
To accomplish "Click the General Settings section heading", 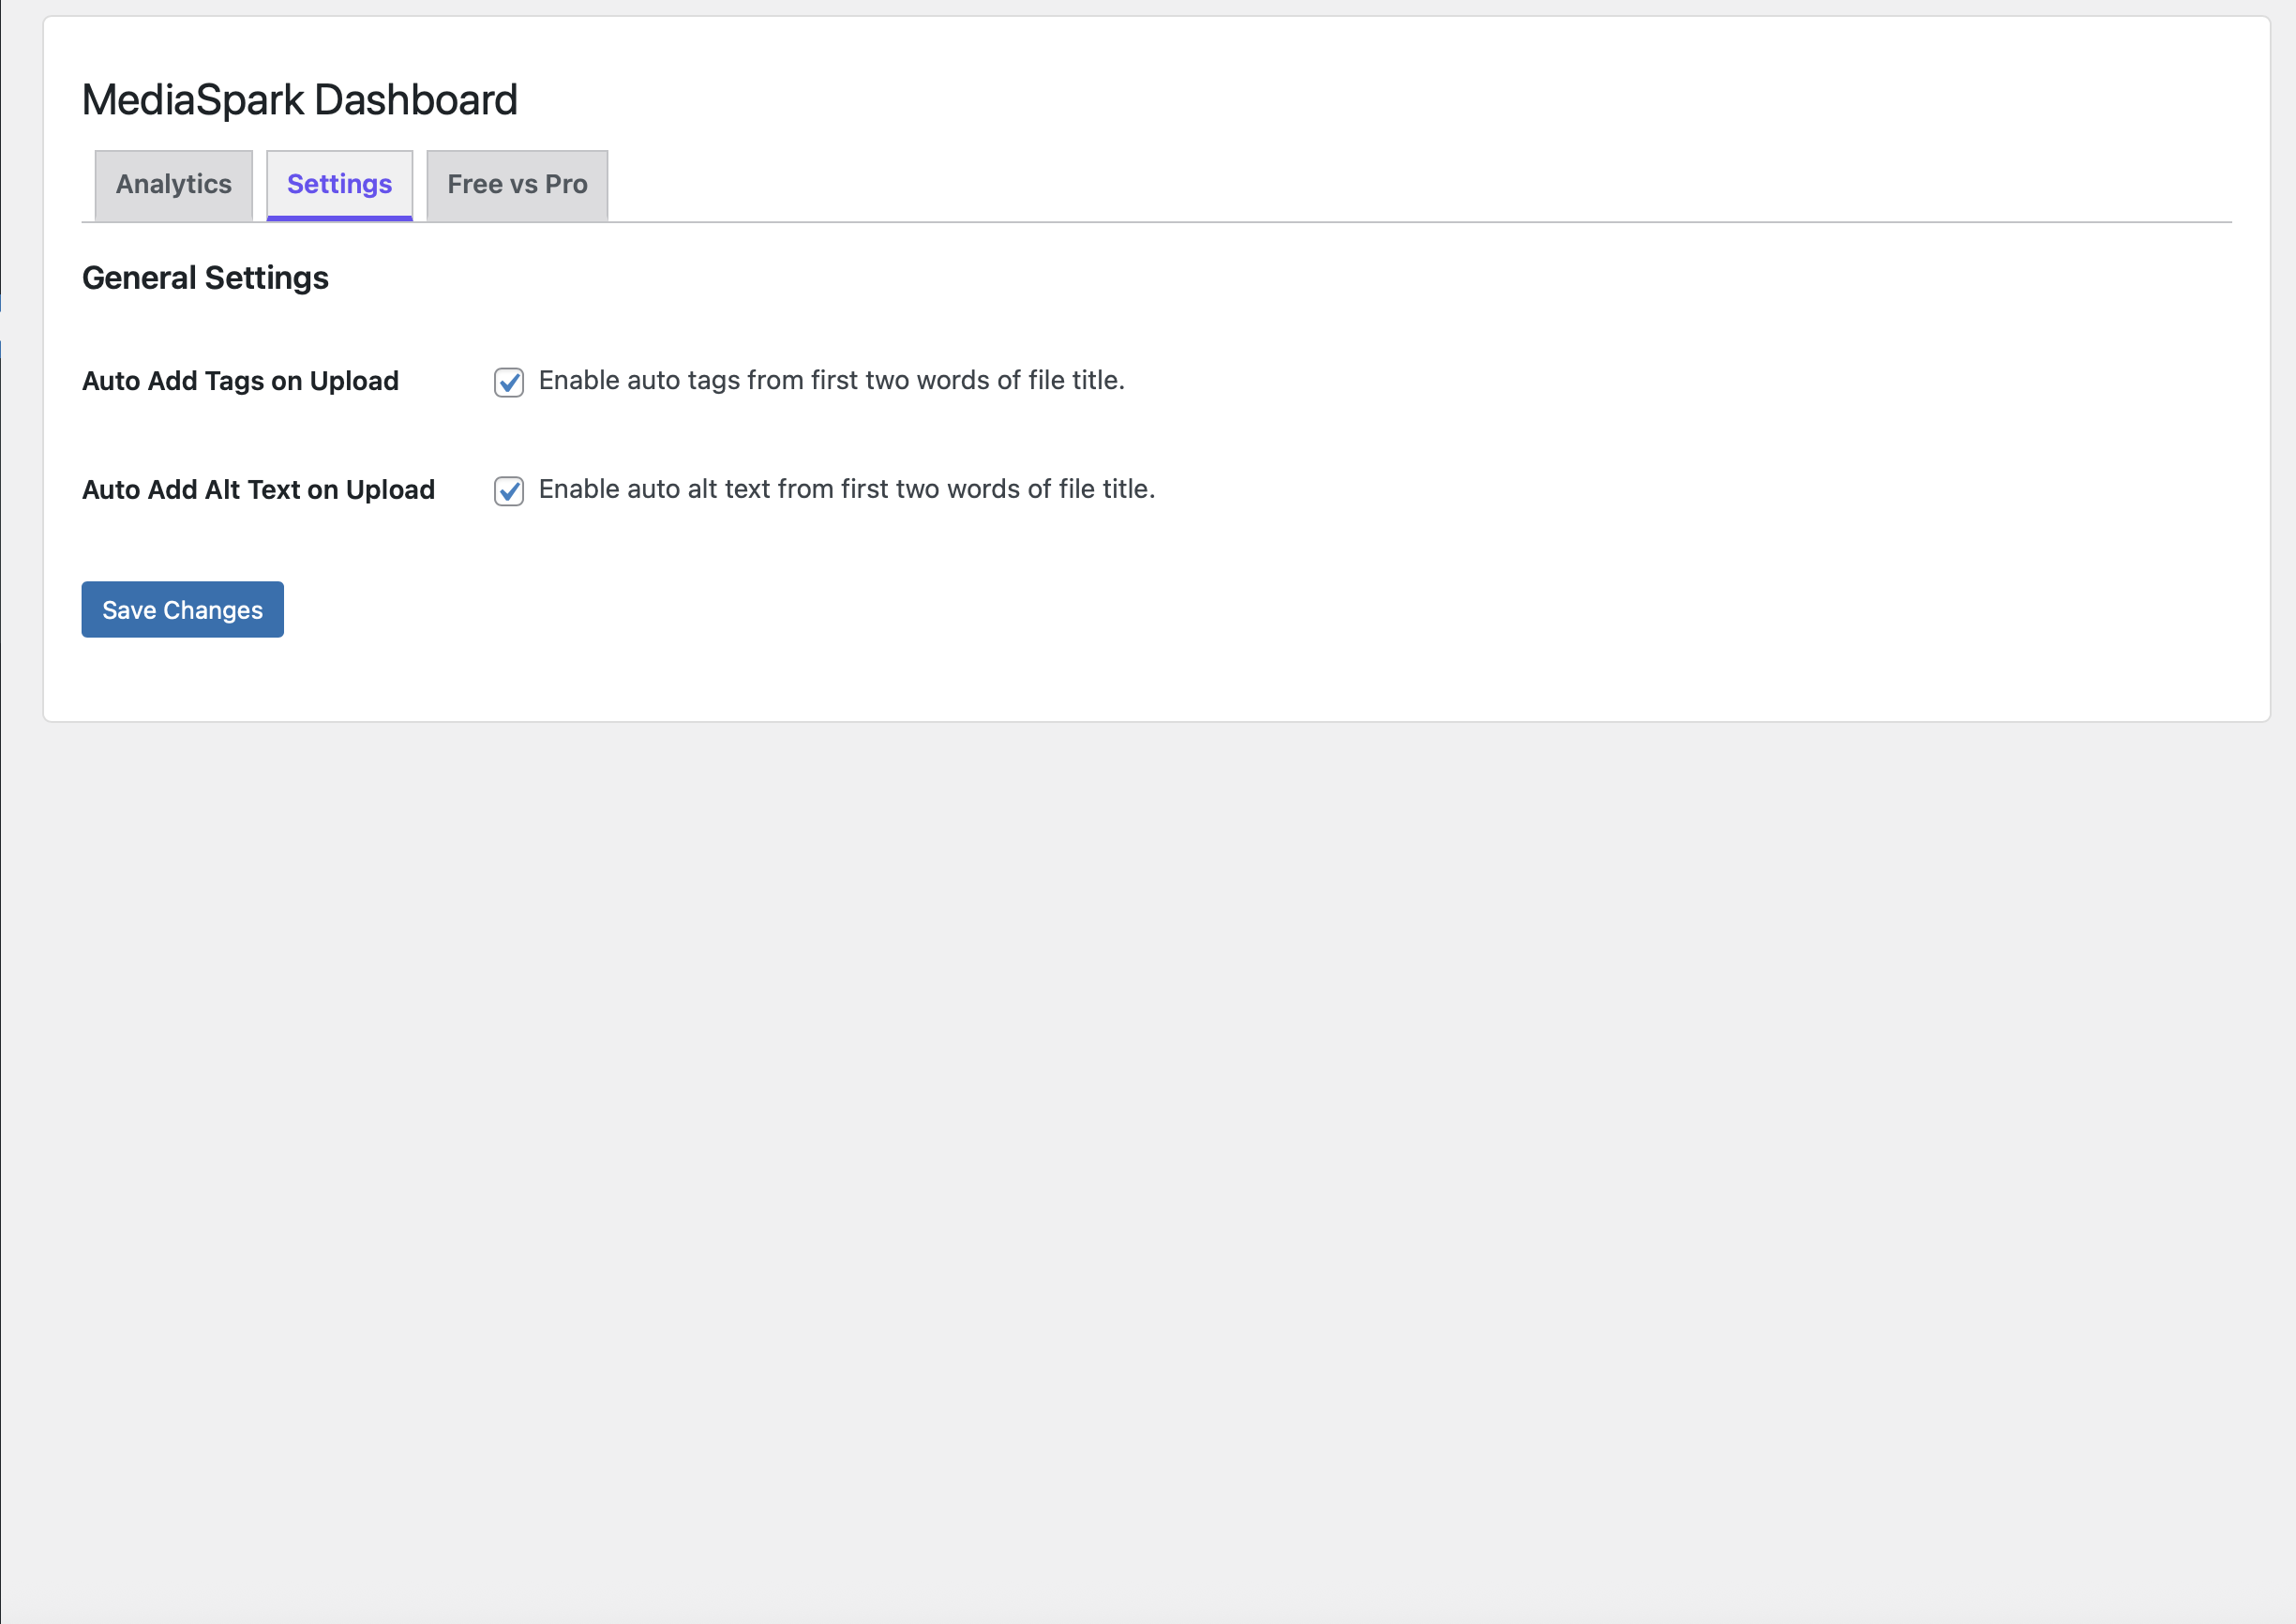I will (x=205, y=278).
